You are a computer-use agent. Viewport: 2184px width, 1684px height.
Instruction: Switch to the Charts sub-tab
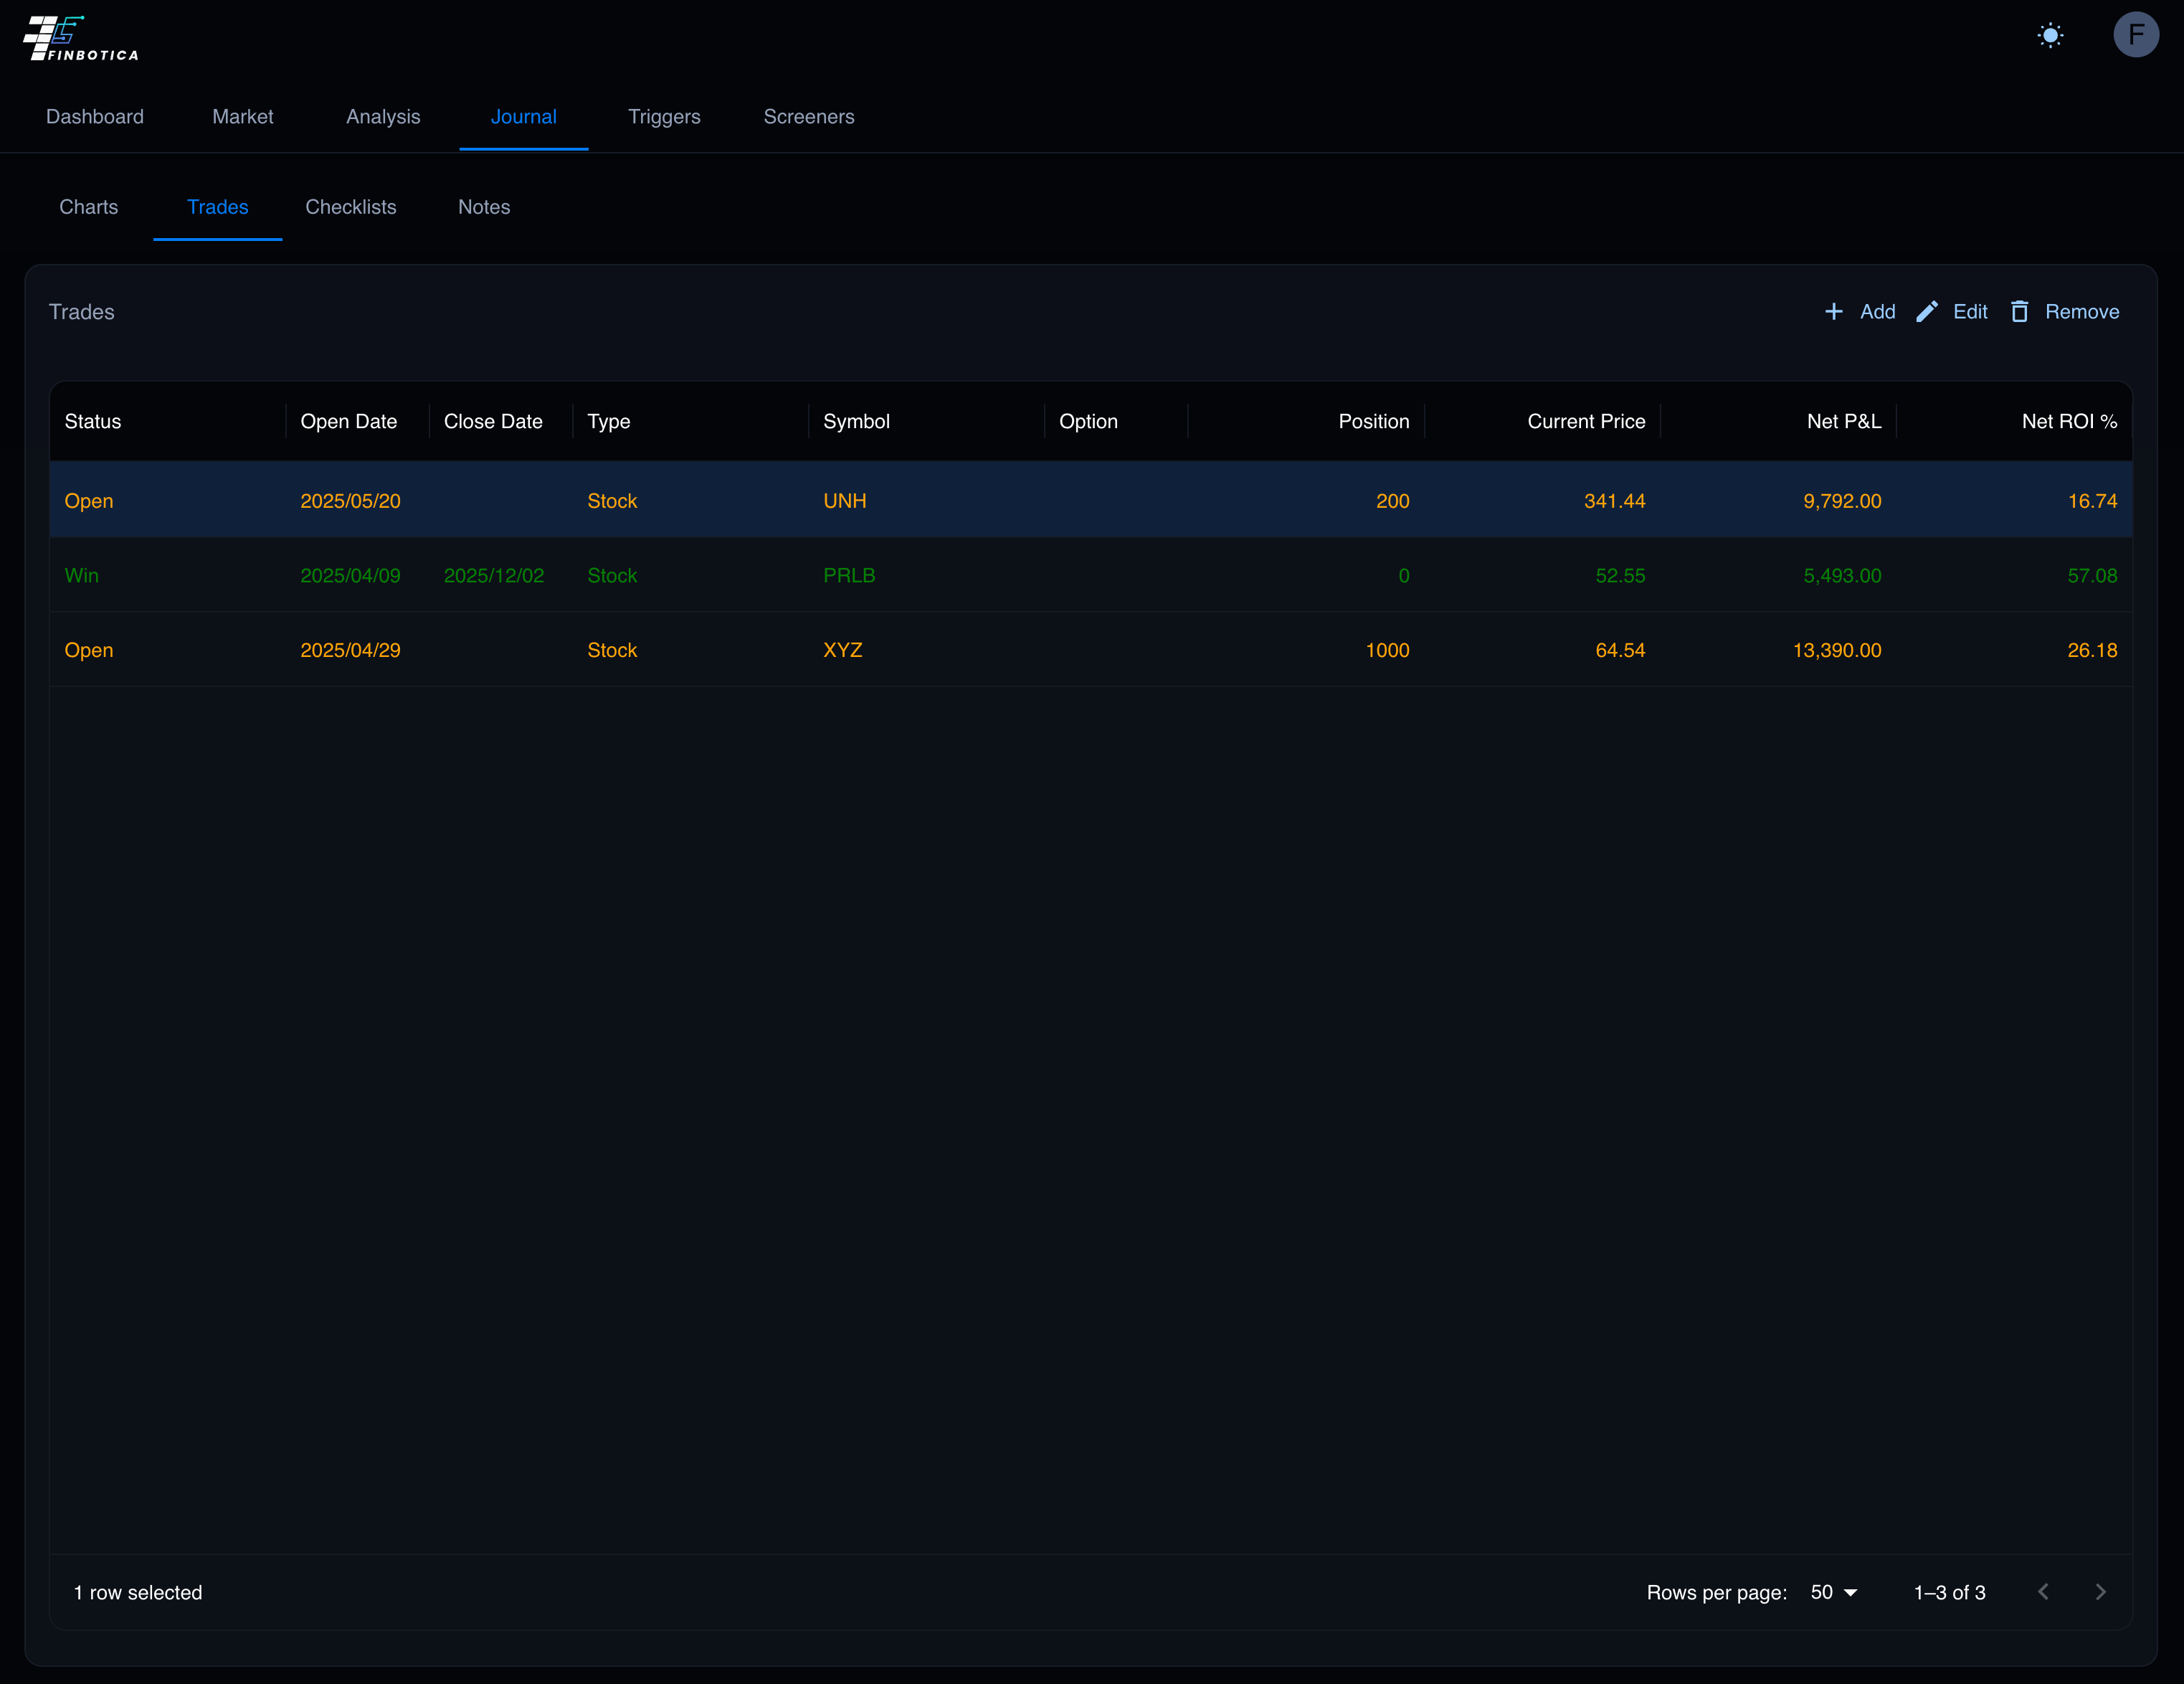pos(89,207)
